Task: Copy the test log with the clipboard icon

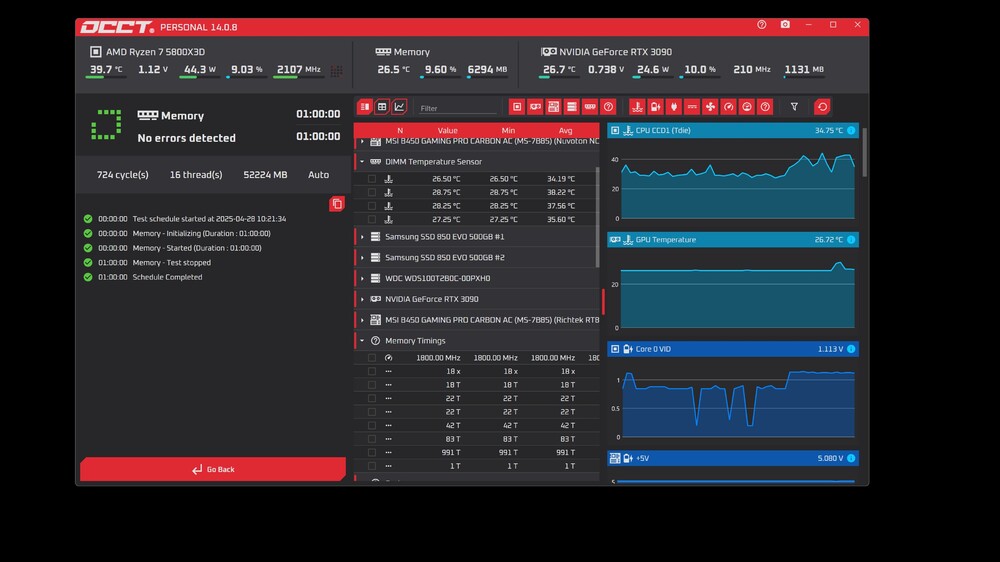Action: pos(337,203)
